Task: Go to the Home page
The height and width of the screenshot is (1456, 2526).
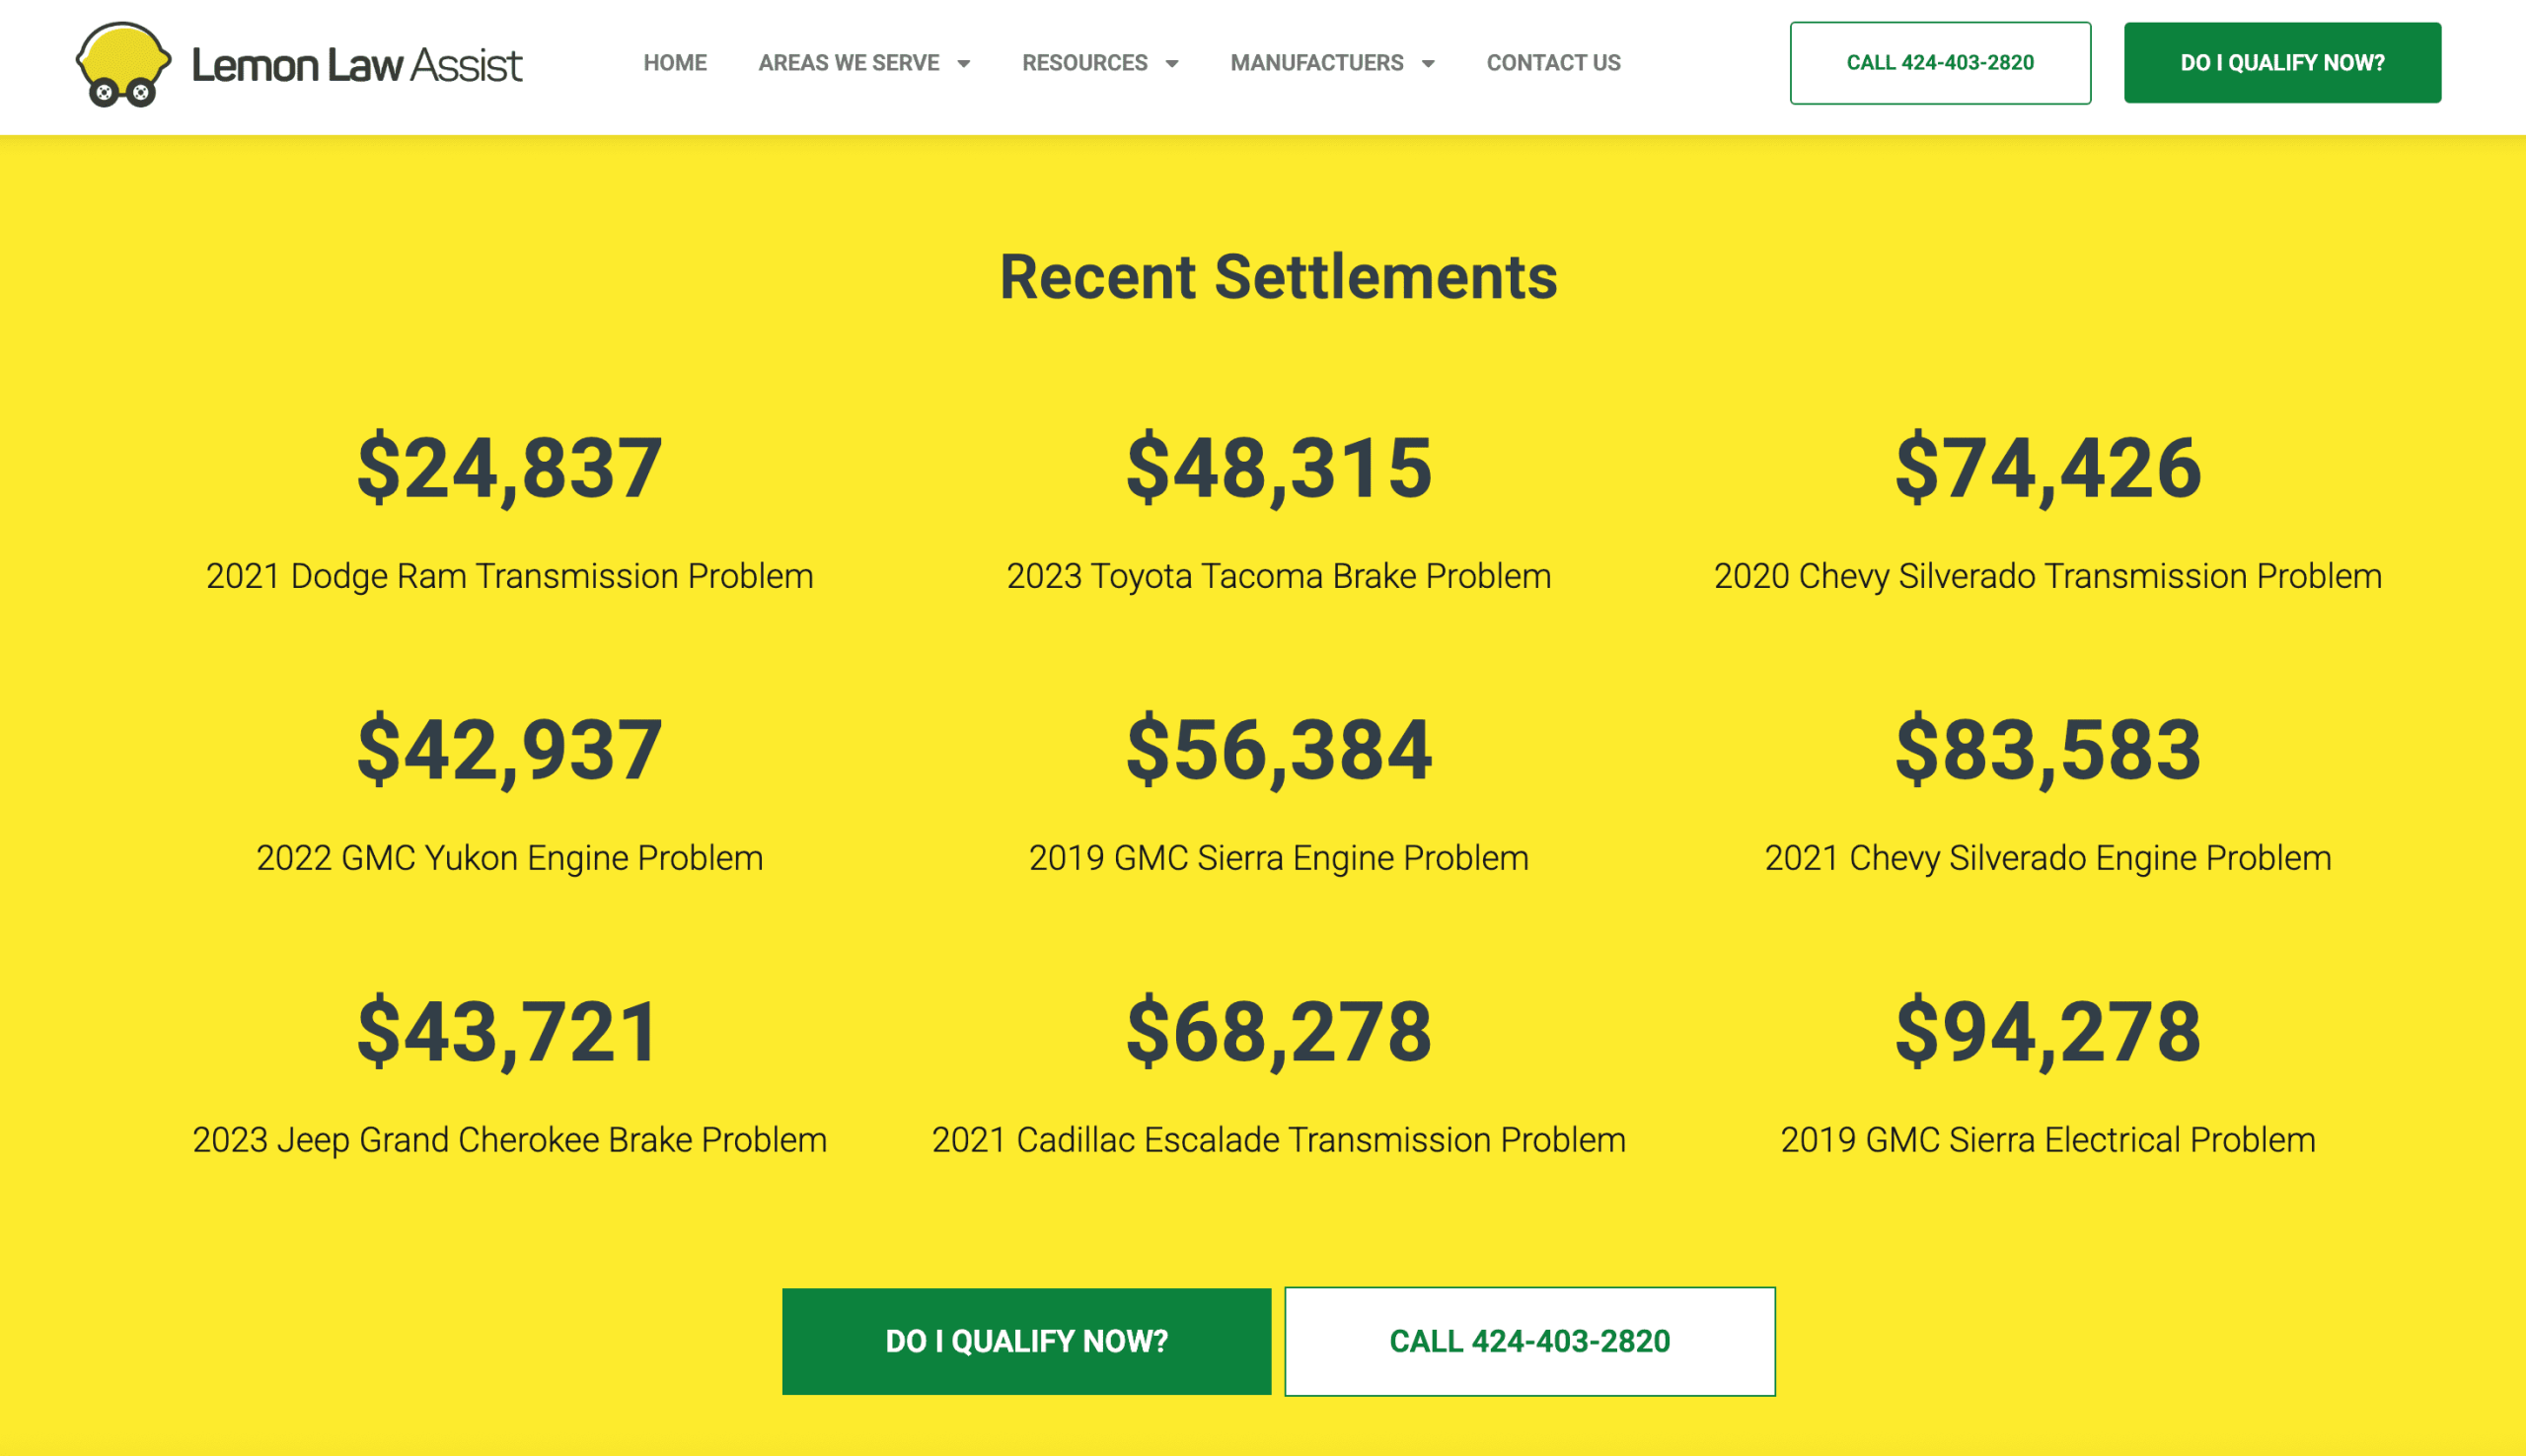Action: (x=675, y=63)
